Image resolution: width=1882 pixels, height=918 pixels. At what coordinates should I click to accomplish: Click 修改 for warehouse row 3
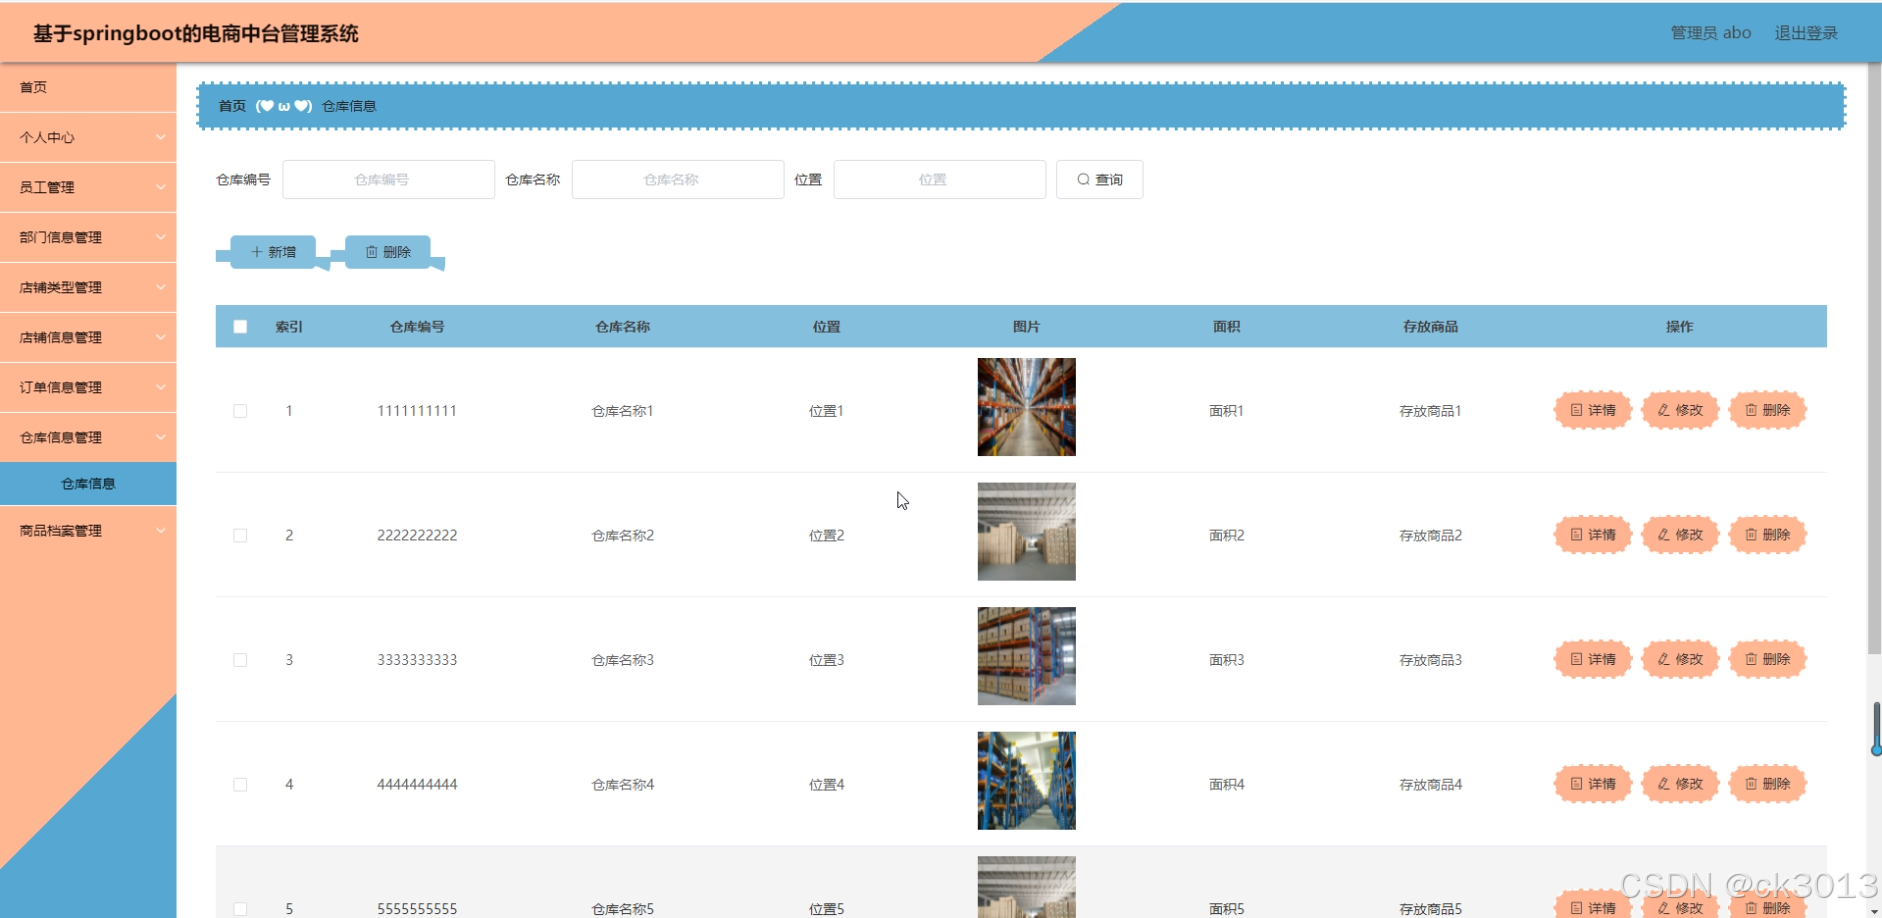[1680, 659]
